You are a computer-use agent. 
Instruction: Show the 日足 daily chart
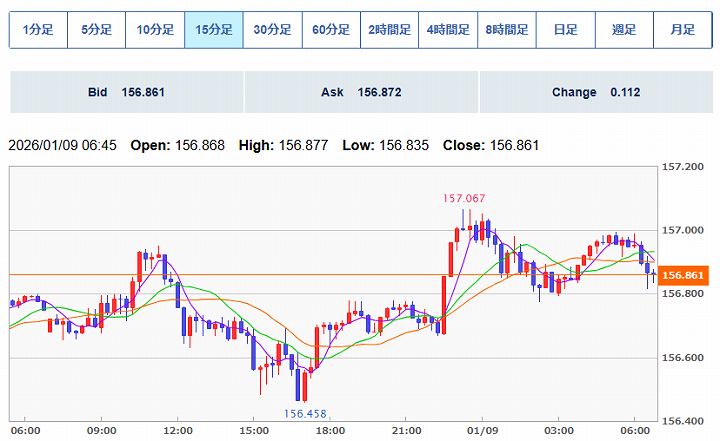point(565,30)
